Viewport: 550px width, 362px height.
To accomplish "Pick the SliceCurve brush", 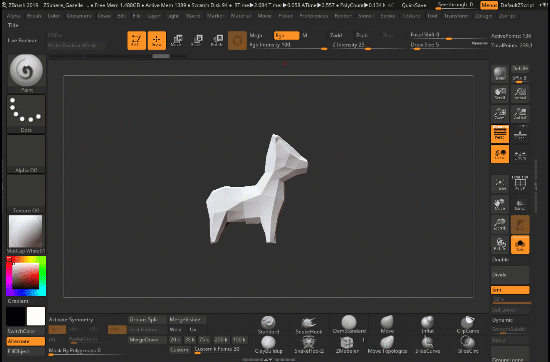I will coord(428,344).
